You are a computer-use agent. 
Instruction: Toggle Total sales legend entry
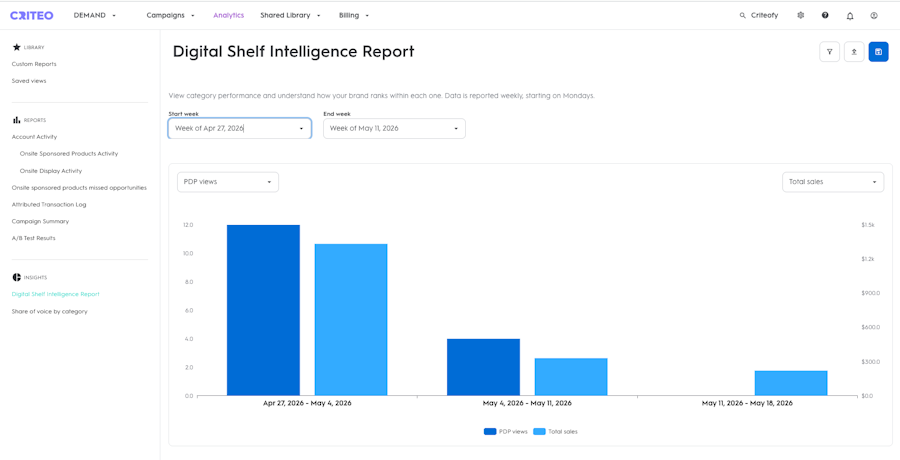(x=556, y=432)
